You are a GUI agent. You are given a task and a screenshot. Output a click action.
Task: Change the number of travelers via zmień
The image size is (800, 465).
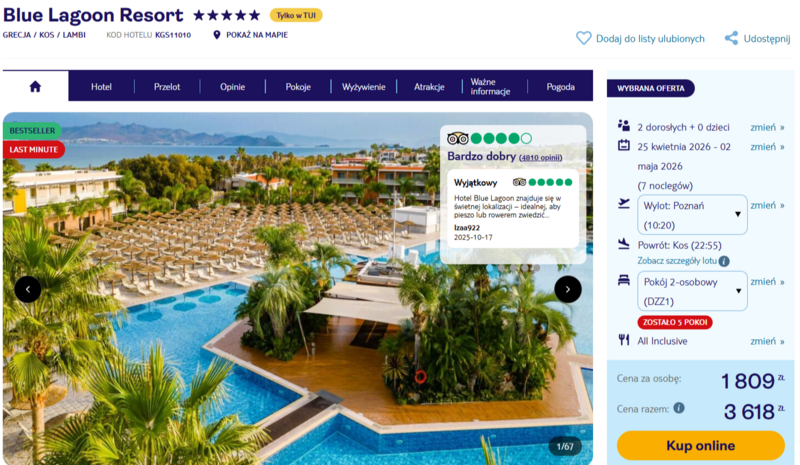click(767, 127)
